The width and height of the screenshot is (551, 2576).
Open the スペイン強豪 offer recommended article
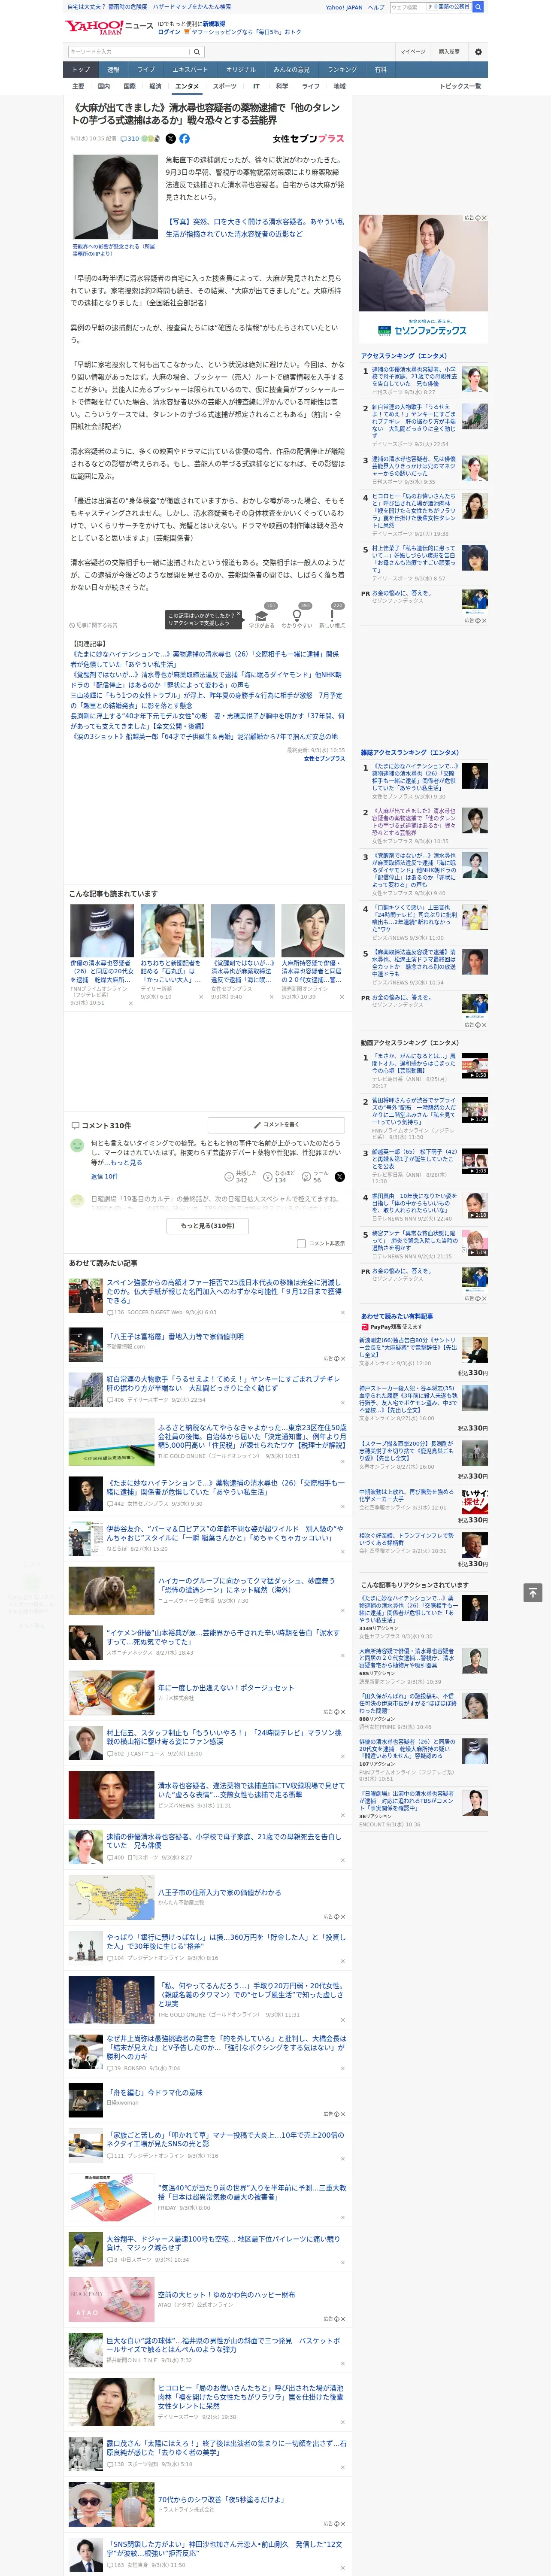point(224,1292)
